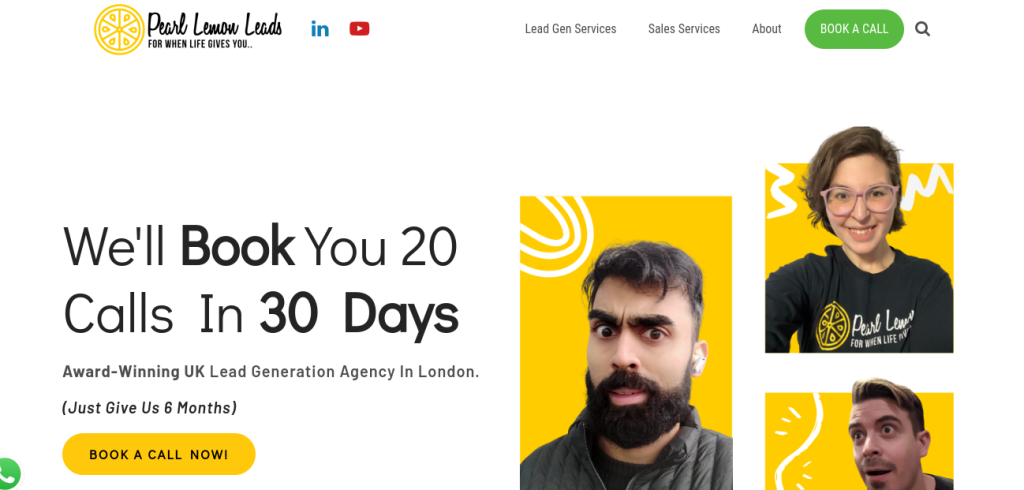Open the Lead Gen Services menu
The height and width of the screenshot is (490, 1024).
pyautogui.click(x=570, y=29)
